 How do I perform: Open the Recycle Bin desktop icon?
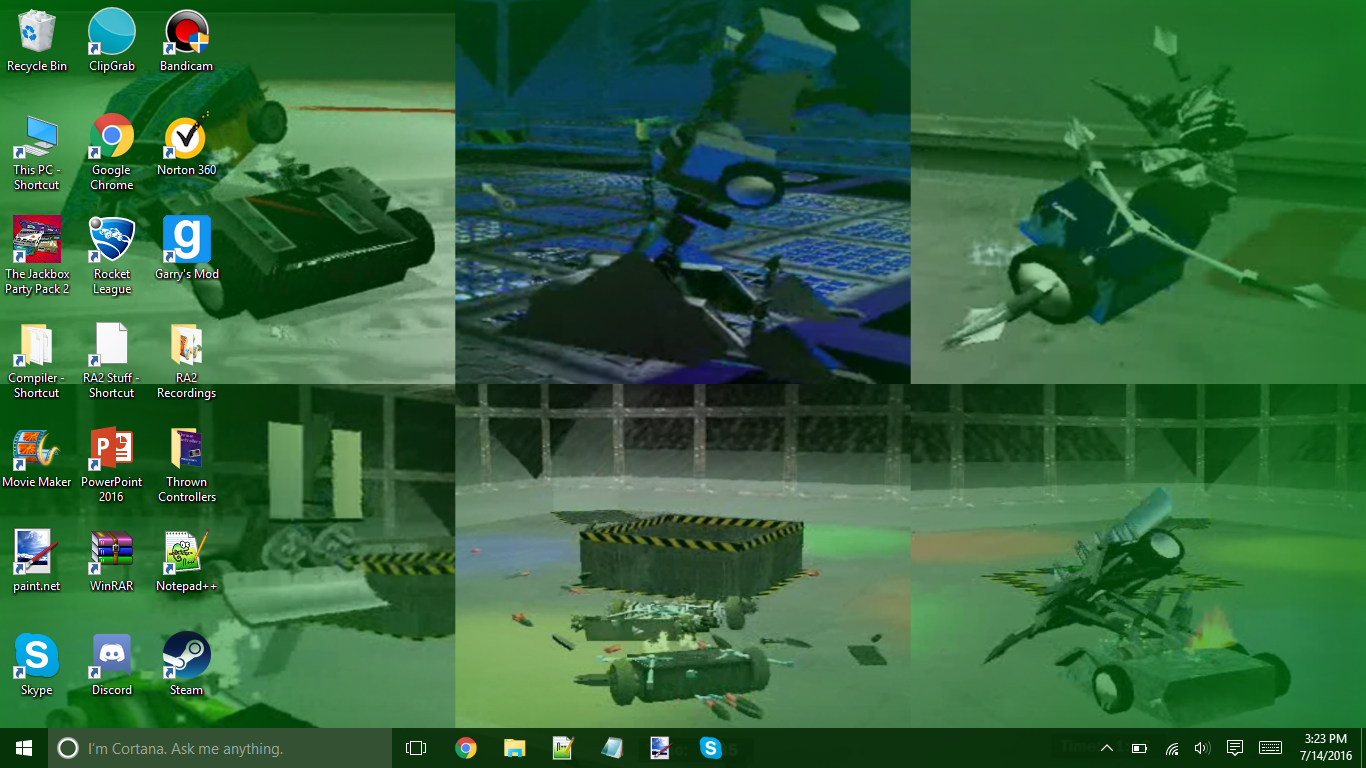pos(37,40)
